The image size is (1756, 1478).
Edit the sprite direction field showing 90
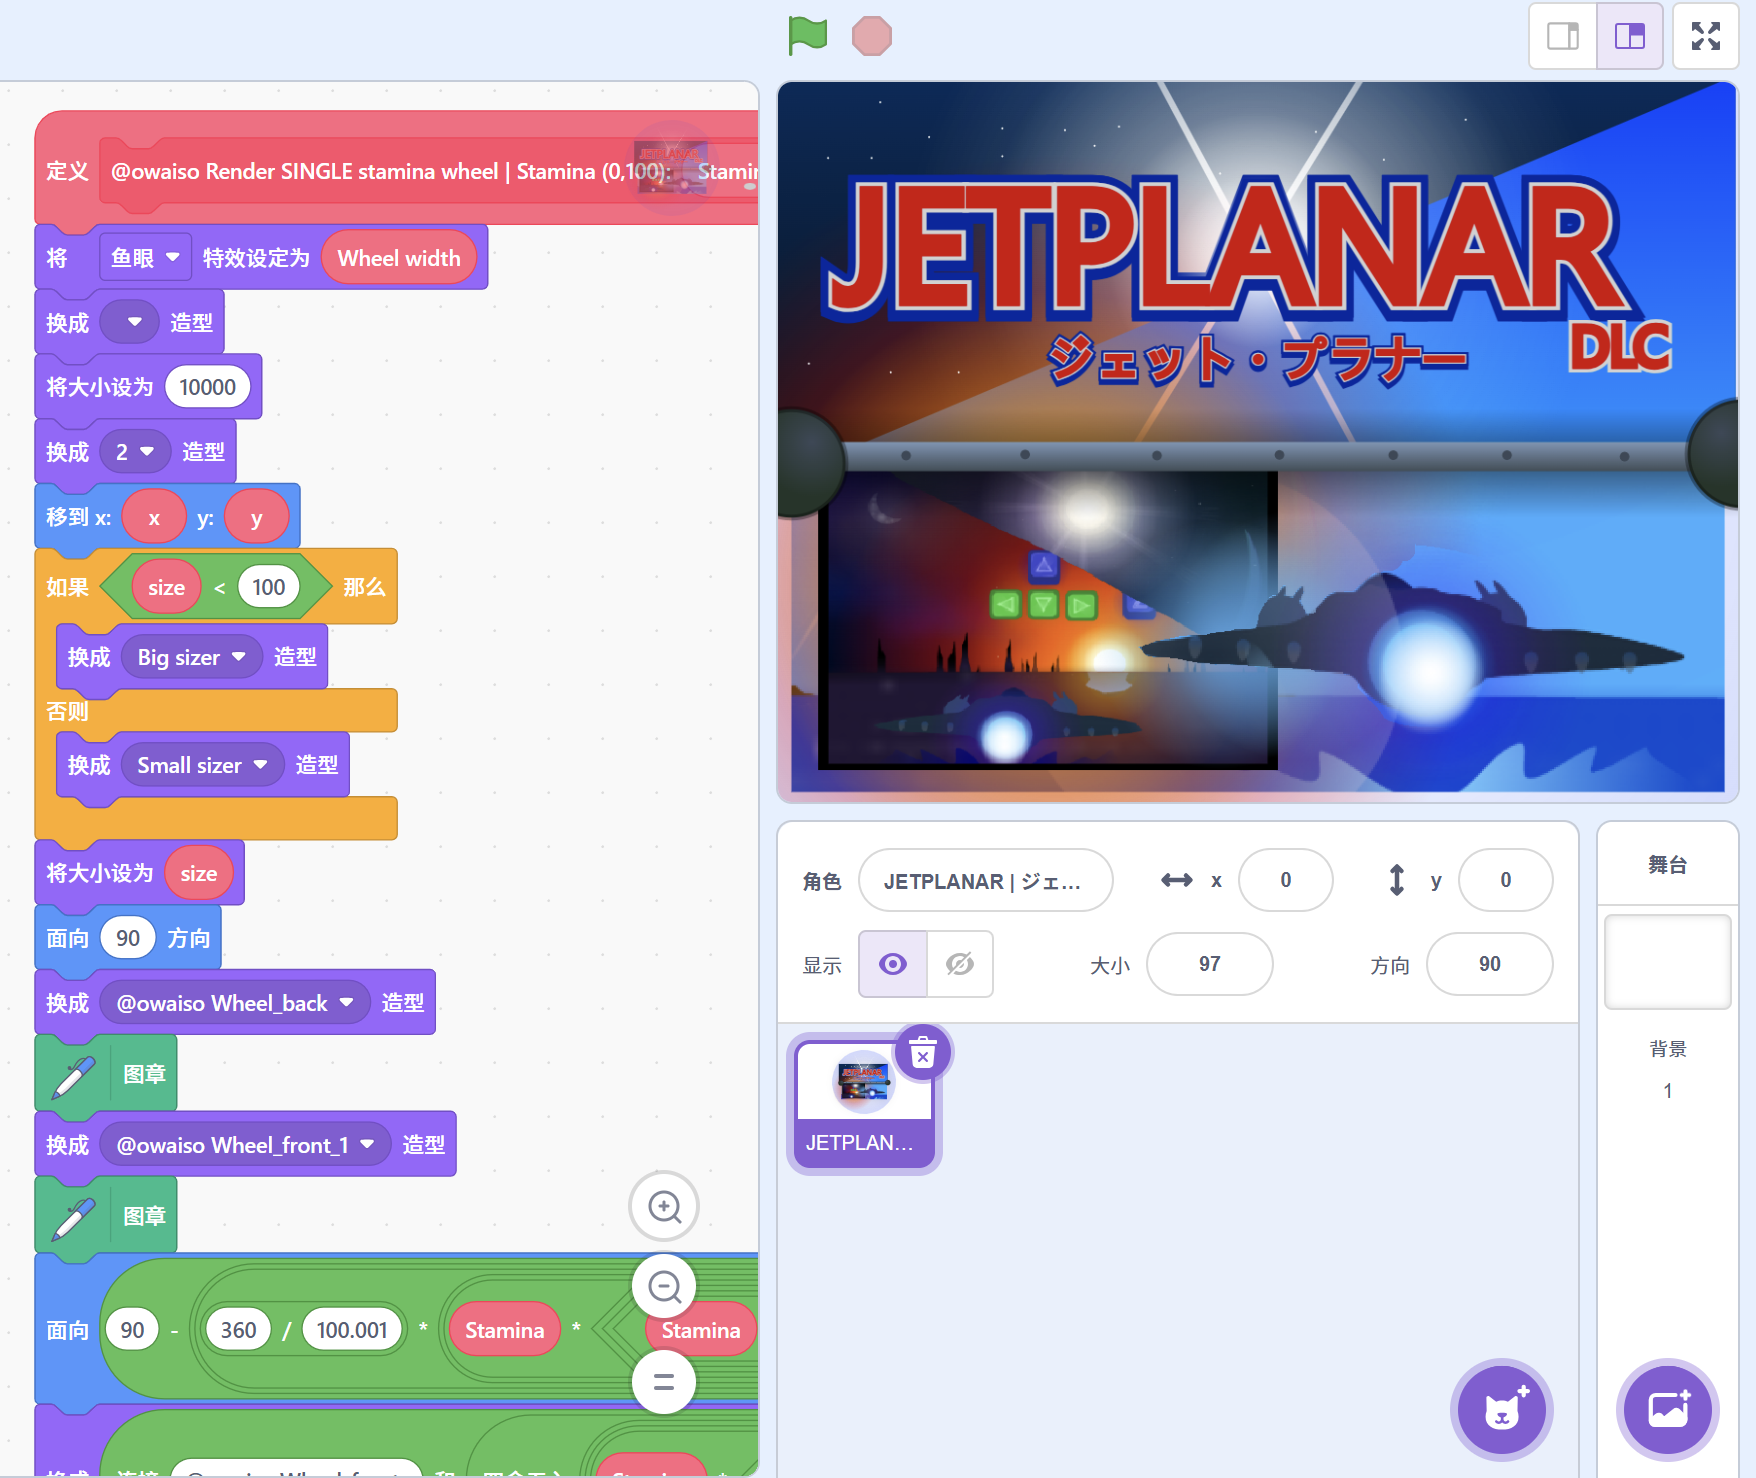[x=1489, y=964]
